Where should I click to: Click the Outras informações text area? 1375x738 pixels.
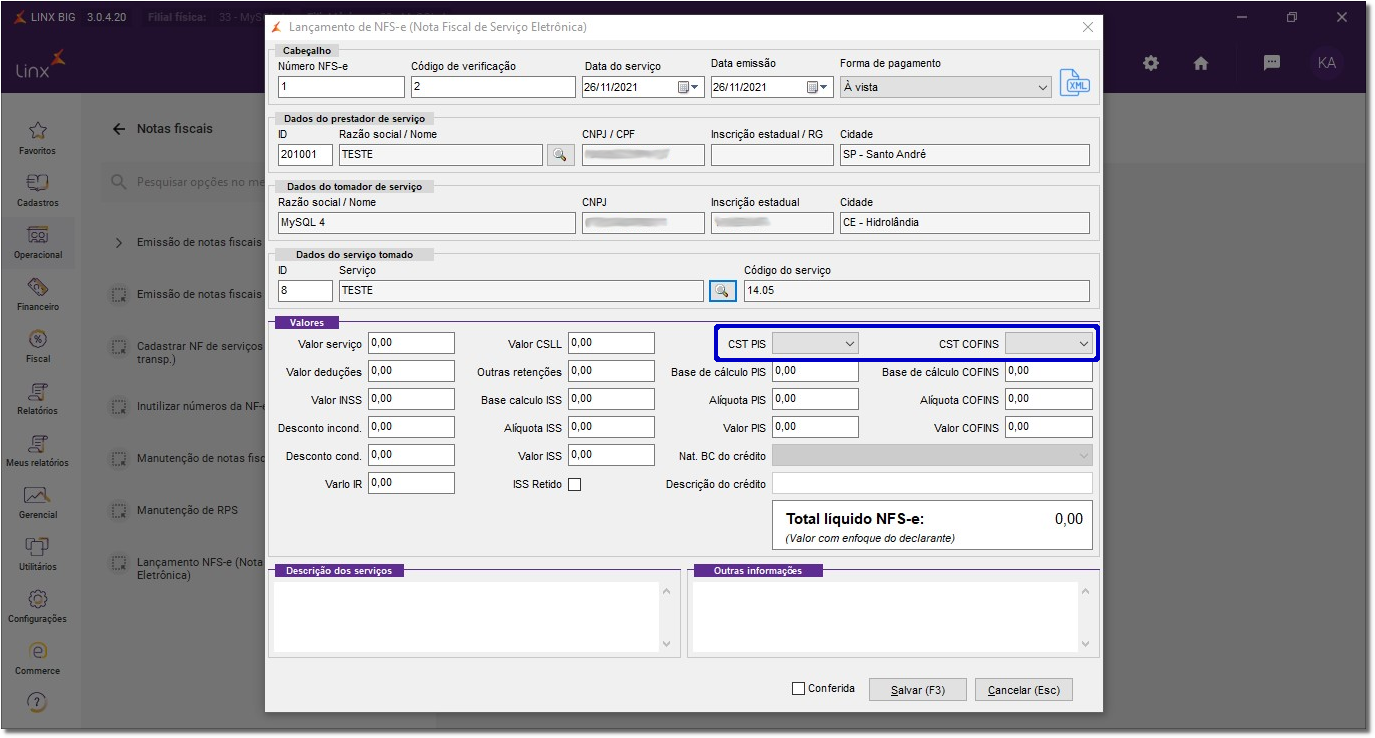click(886, 617)
